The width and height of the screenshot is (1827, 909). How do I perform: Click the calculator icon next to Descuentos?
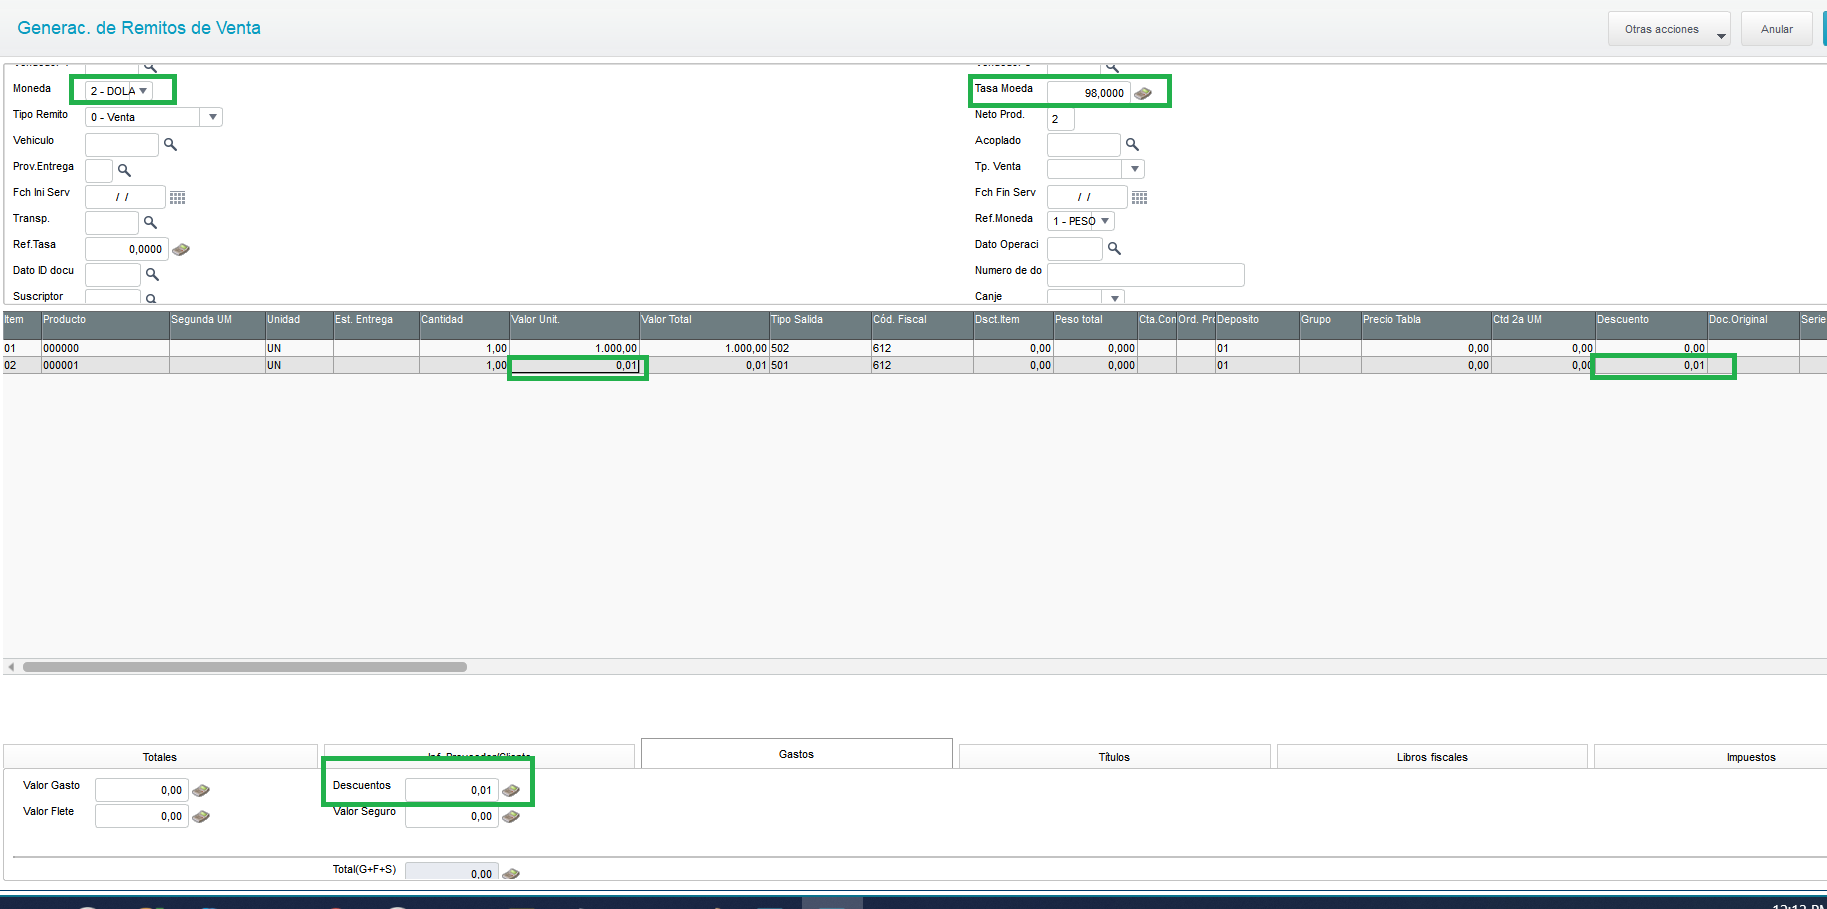point(511,790)
